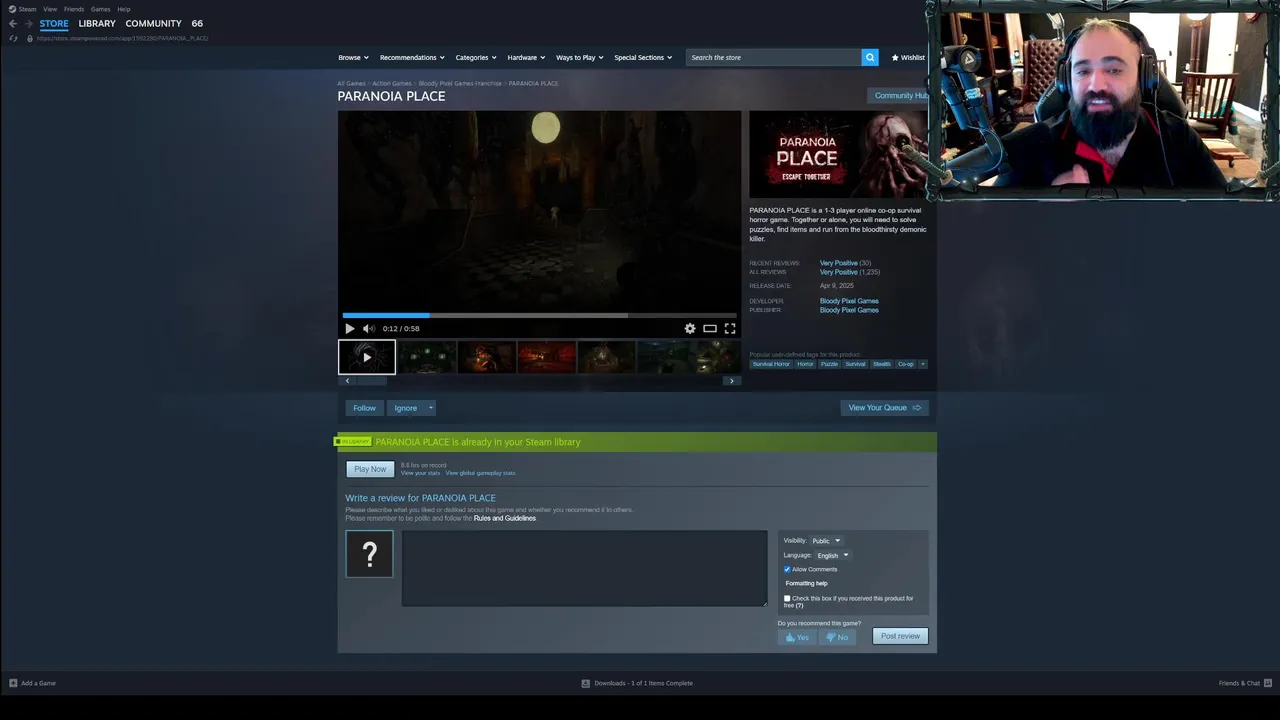Viewport: 1280px width, 720px height.
Task: Open the Friends menu
Action: pyautogui.click(x=74, y=9)
